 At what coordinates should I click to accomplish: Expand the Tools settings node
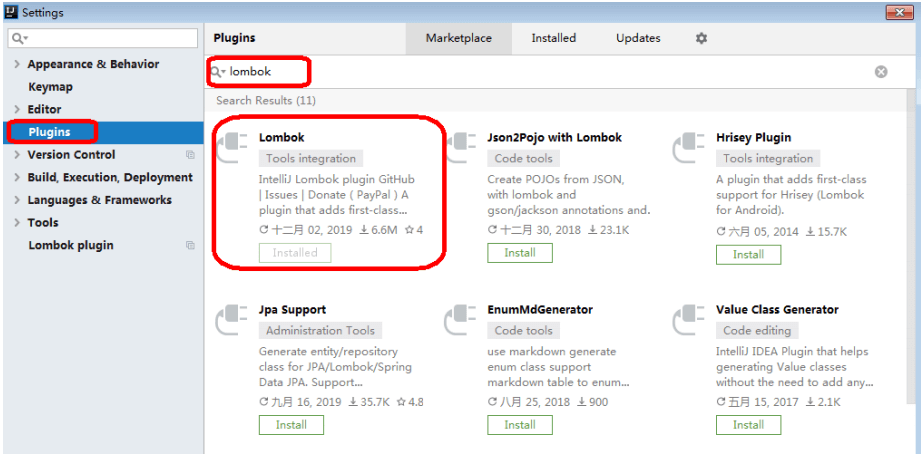pos(17,223)
